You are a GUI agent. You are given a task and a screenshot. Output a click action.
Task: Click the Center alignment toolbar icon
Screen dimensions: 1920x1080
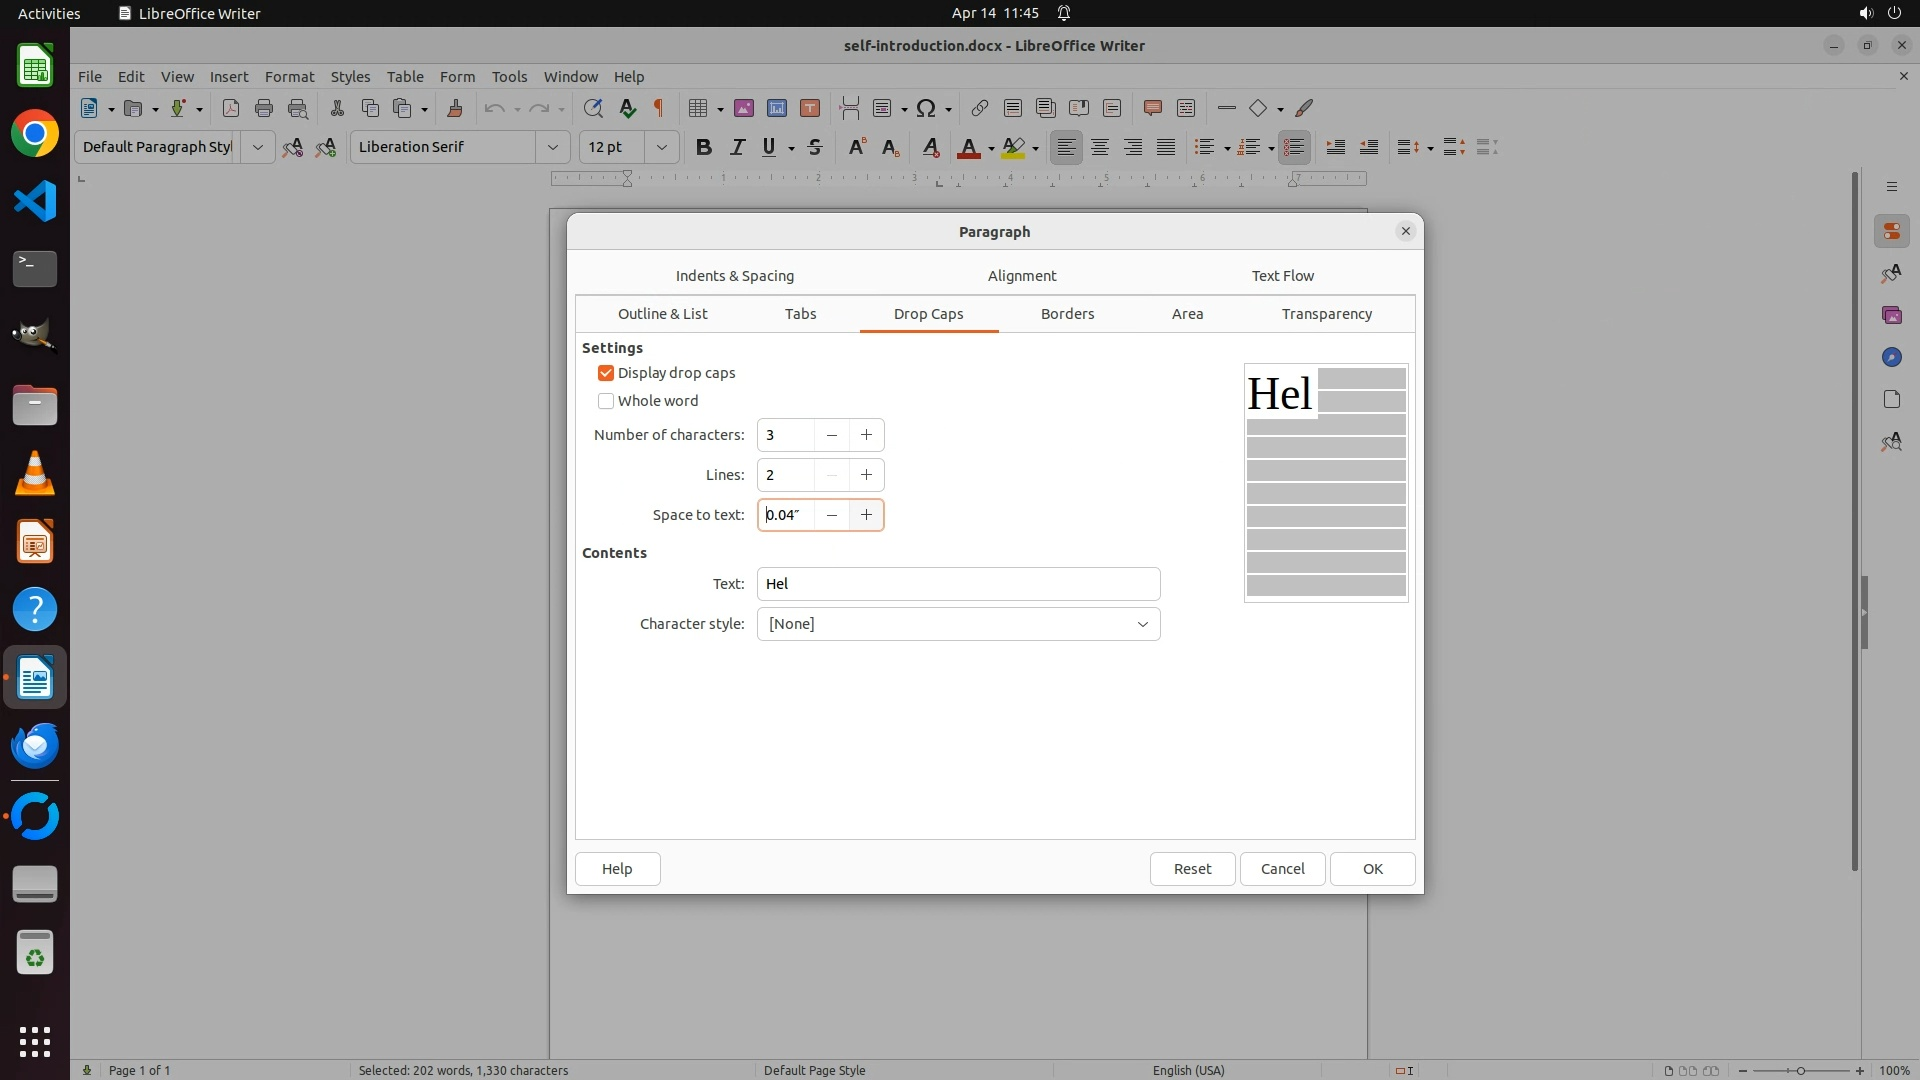click(1100, 147)
